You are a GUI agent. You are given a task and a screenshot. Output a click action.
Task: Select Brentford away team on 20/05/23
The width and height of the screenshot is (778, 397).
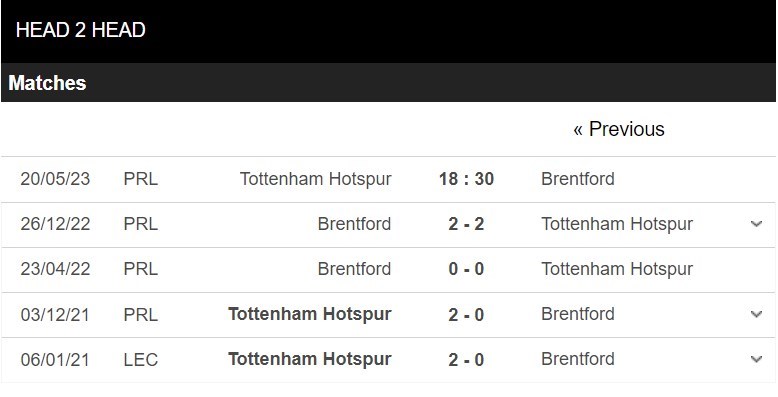click(578, 179)
